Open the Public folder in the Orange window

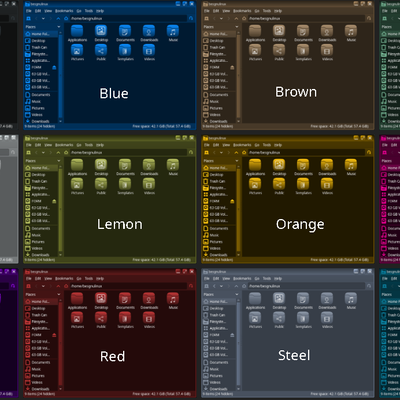coord(279,184)
